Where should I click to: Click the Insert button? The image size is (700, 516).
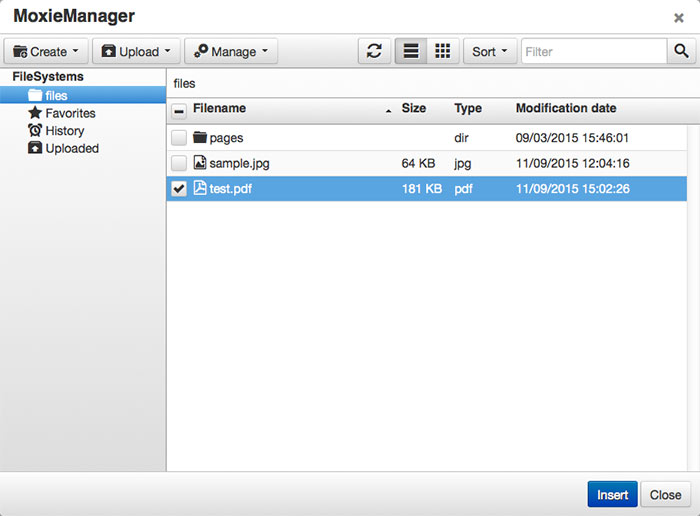tap(612, 494)
